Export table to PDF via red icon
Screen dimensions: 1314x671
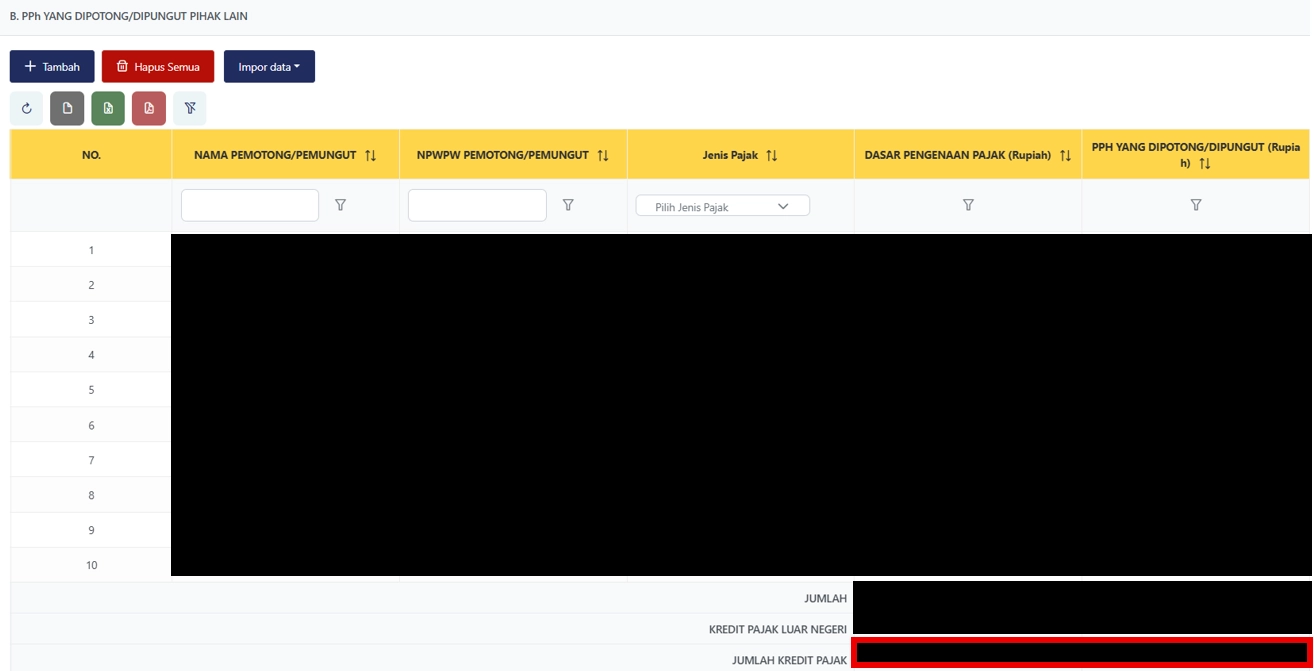point(149,108)
